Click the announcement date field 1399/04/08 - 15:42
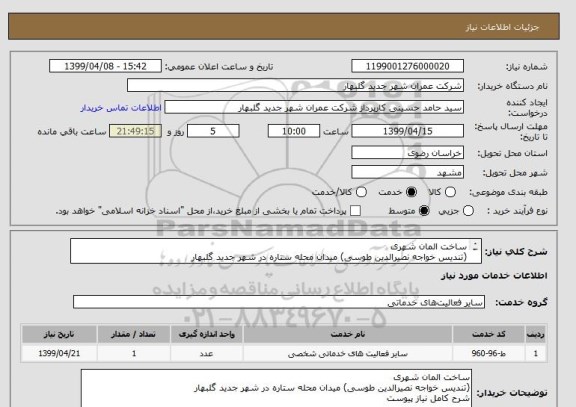The height and width of the screenshot is (407, 576). click(105, 66)
